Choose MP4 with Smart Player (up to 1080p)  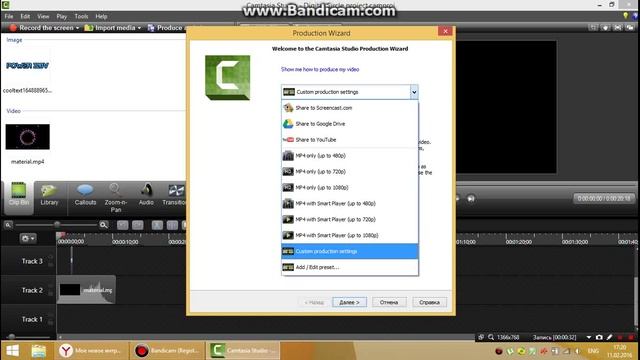coord(350,235)
